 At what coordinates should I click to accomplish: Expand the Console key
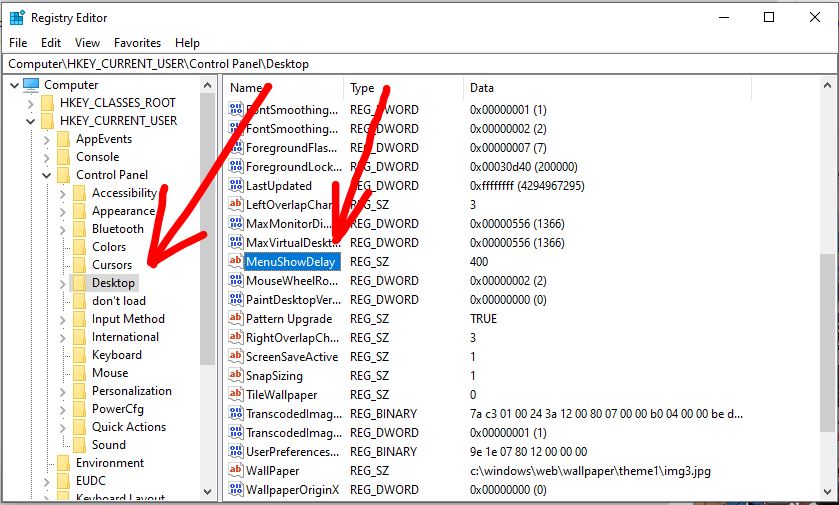click(x=47, y=158)
